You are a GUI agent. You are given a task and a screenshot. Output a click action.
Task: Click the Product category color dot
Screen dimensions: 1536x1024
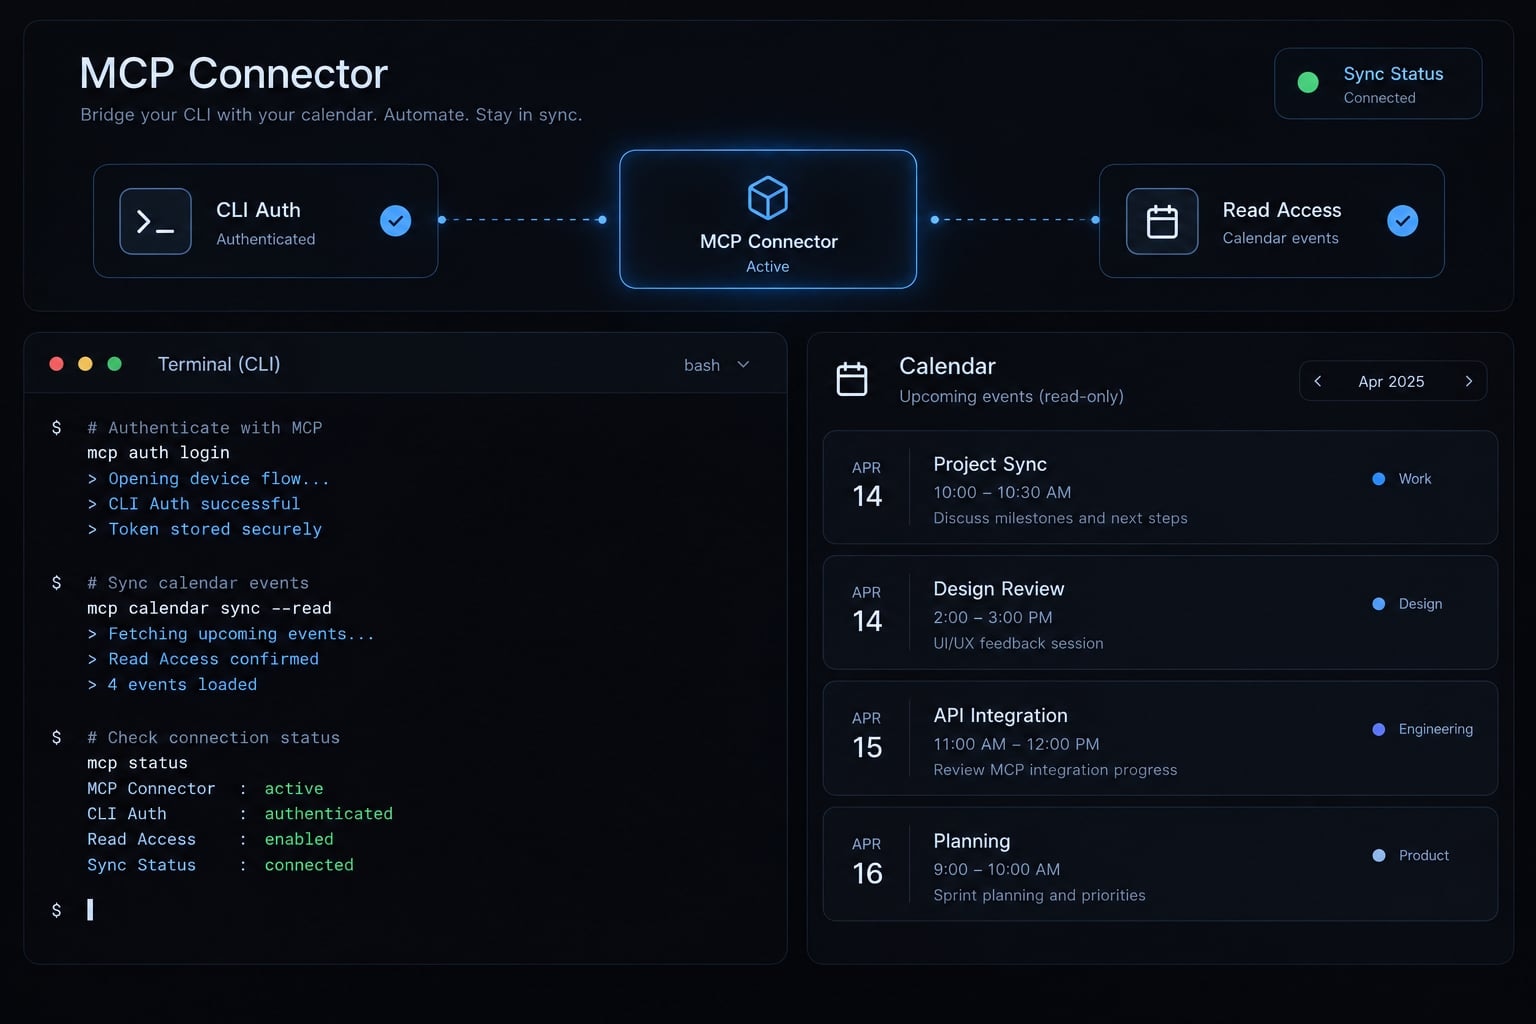pyautogui.click(x=1379, y=856)
